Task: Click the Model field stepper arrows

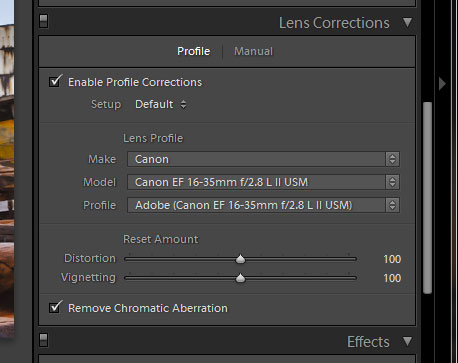Action: click(392, 182)
